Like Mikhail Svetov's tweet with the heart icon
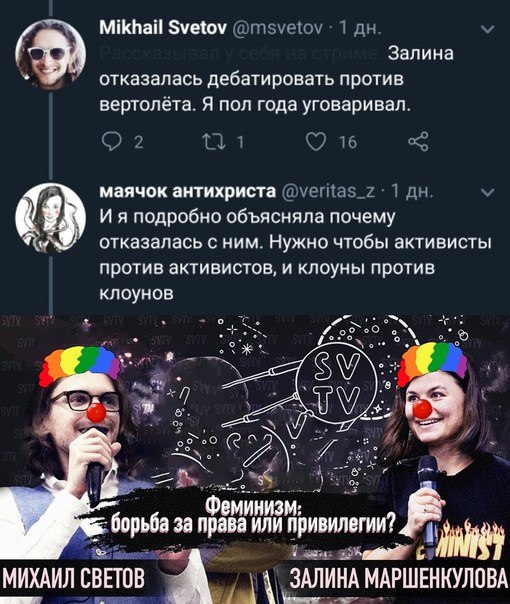The width and height of the screenshot is (510, 604). [x=316, y=142]
